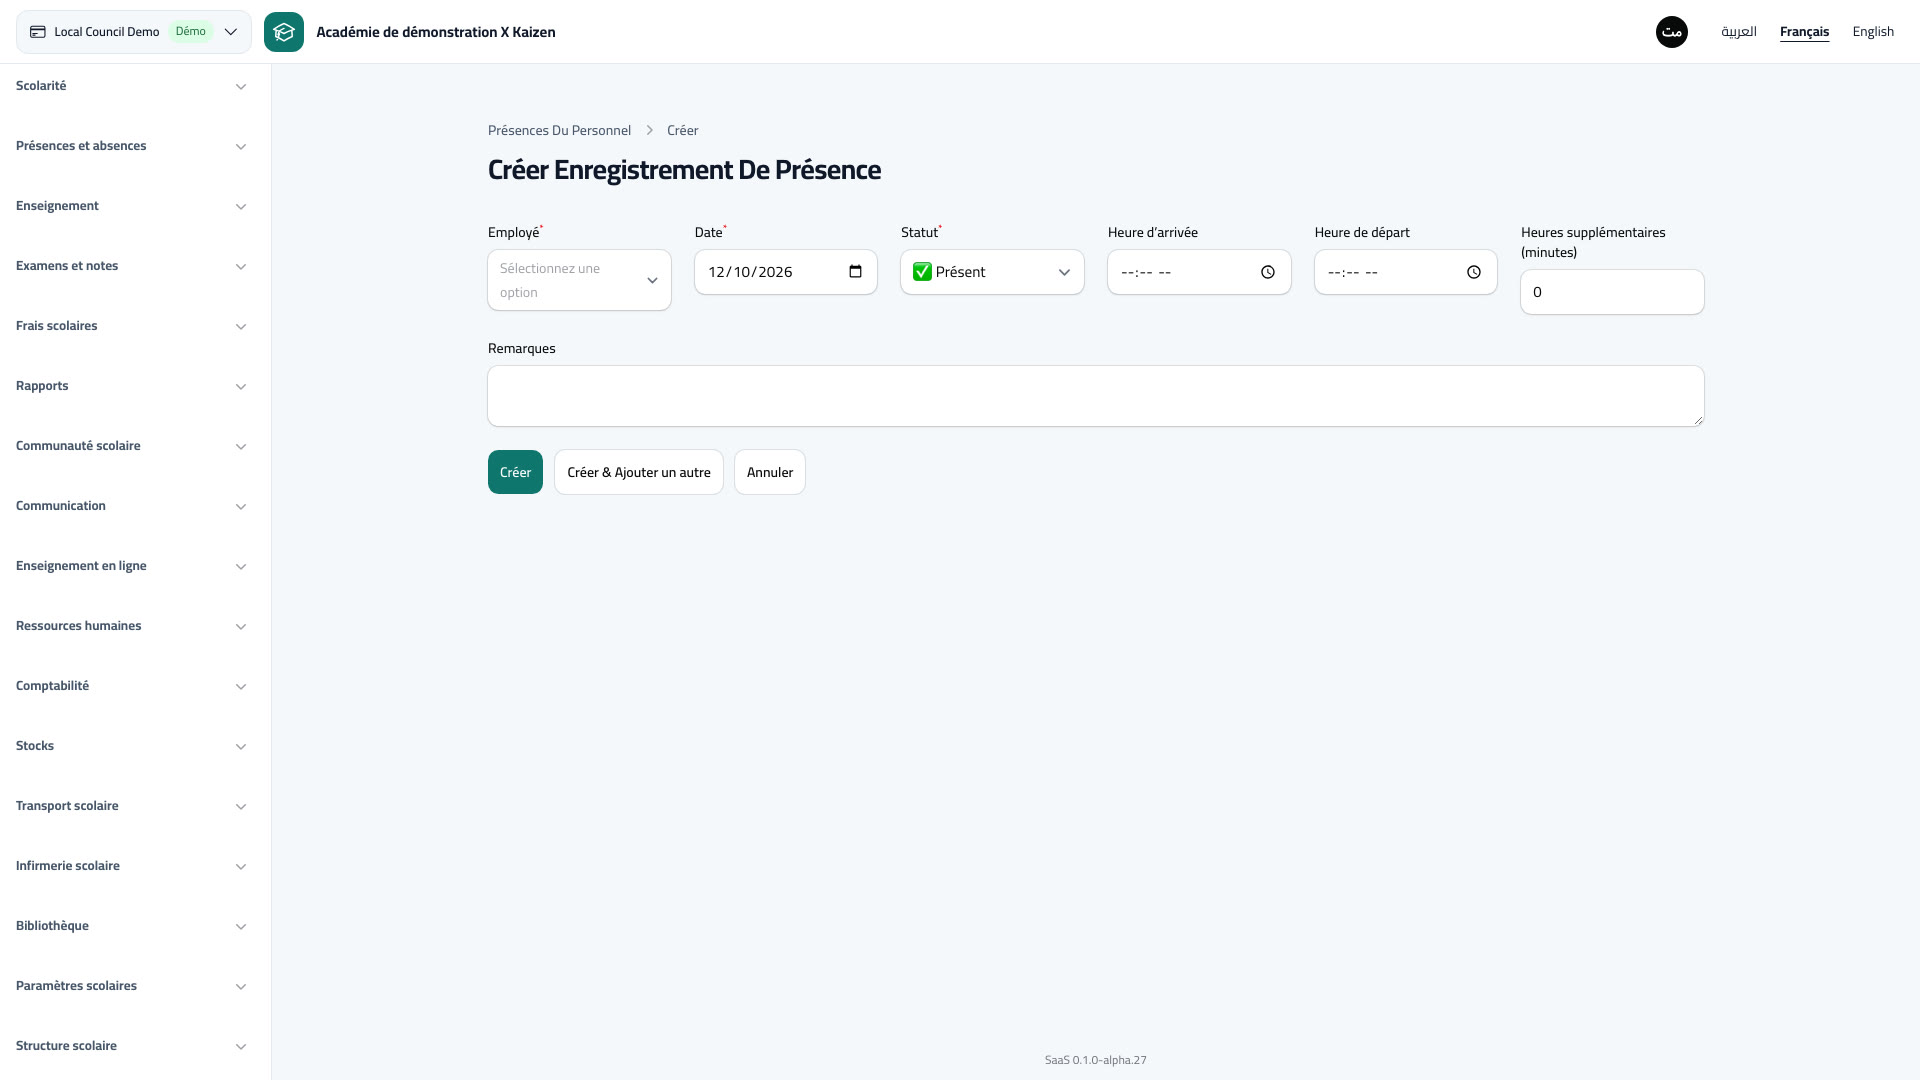Switch language to العربية
The image size is (1920, 1080).
click(1738, 32)
